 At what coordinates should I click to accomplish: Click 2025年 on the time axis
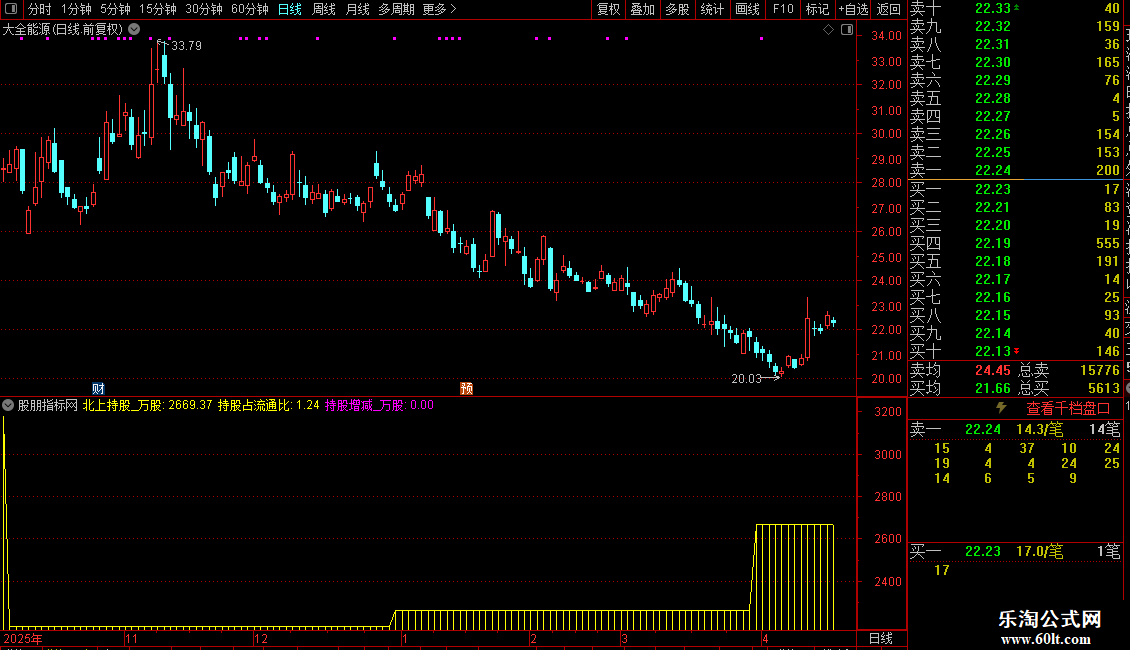coord(23,638)
